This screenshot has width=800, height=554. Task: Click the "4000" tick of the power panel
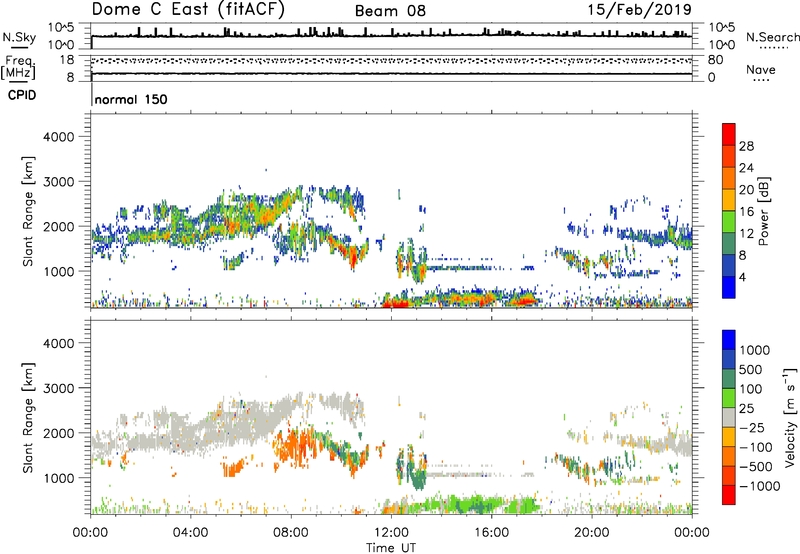click(59, 137)
